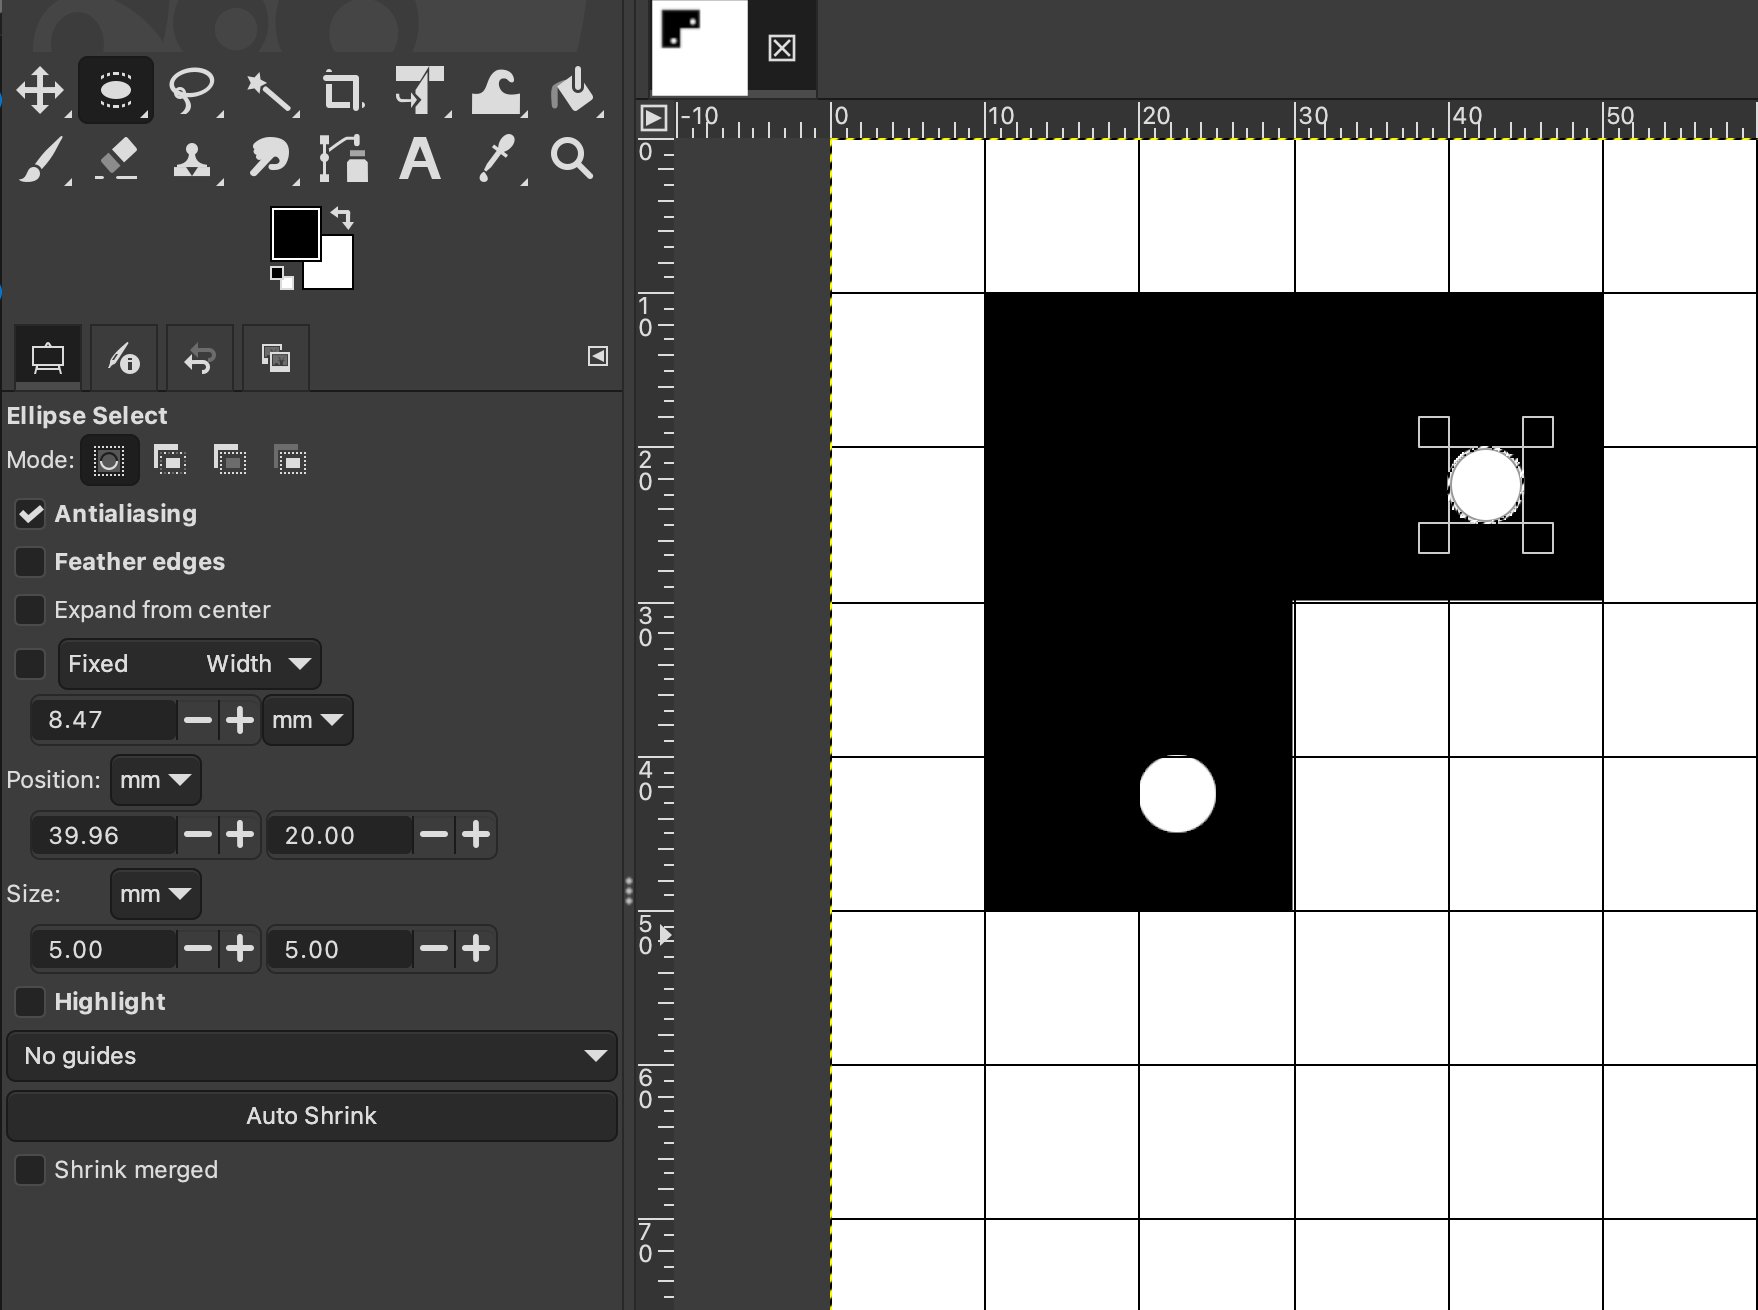Image resolution: width=1758 pixels, height=1310 pixels.
Task: Select the Crop tool
Action: click(x=343, y=91)
